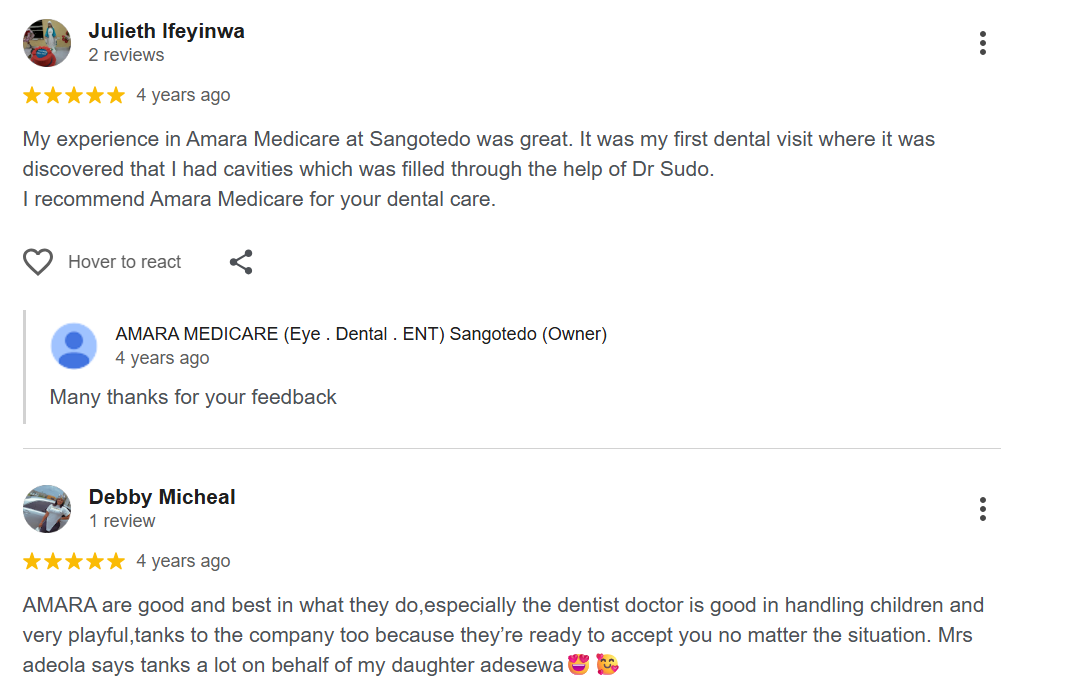Share Julieth Ifeyinwa's review
The width and height of the screenshot is (1065, 699).
[241, 262]
